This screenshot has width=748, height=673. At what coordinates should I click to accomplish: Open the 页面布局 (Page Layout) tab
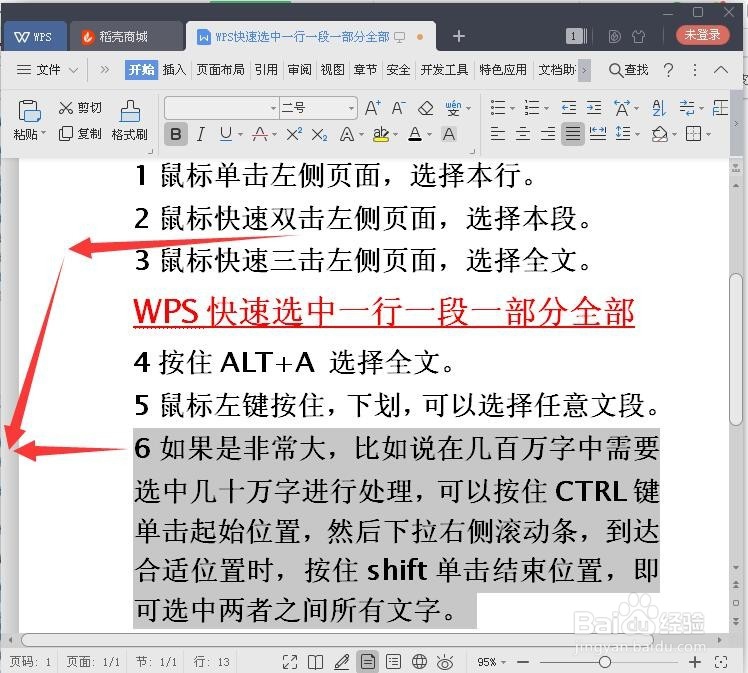220,70
